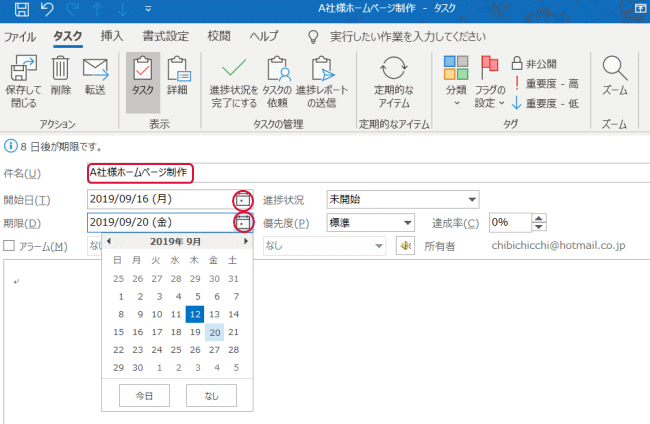Decrease % Complete (達成率) with down arrow

click(x=538, y=227)
